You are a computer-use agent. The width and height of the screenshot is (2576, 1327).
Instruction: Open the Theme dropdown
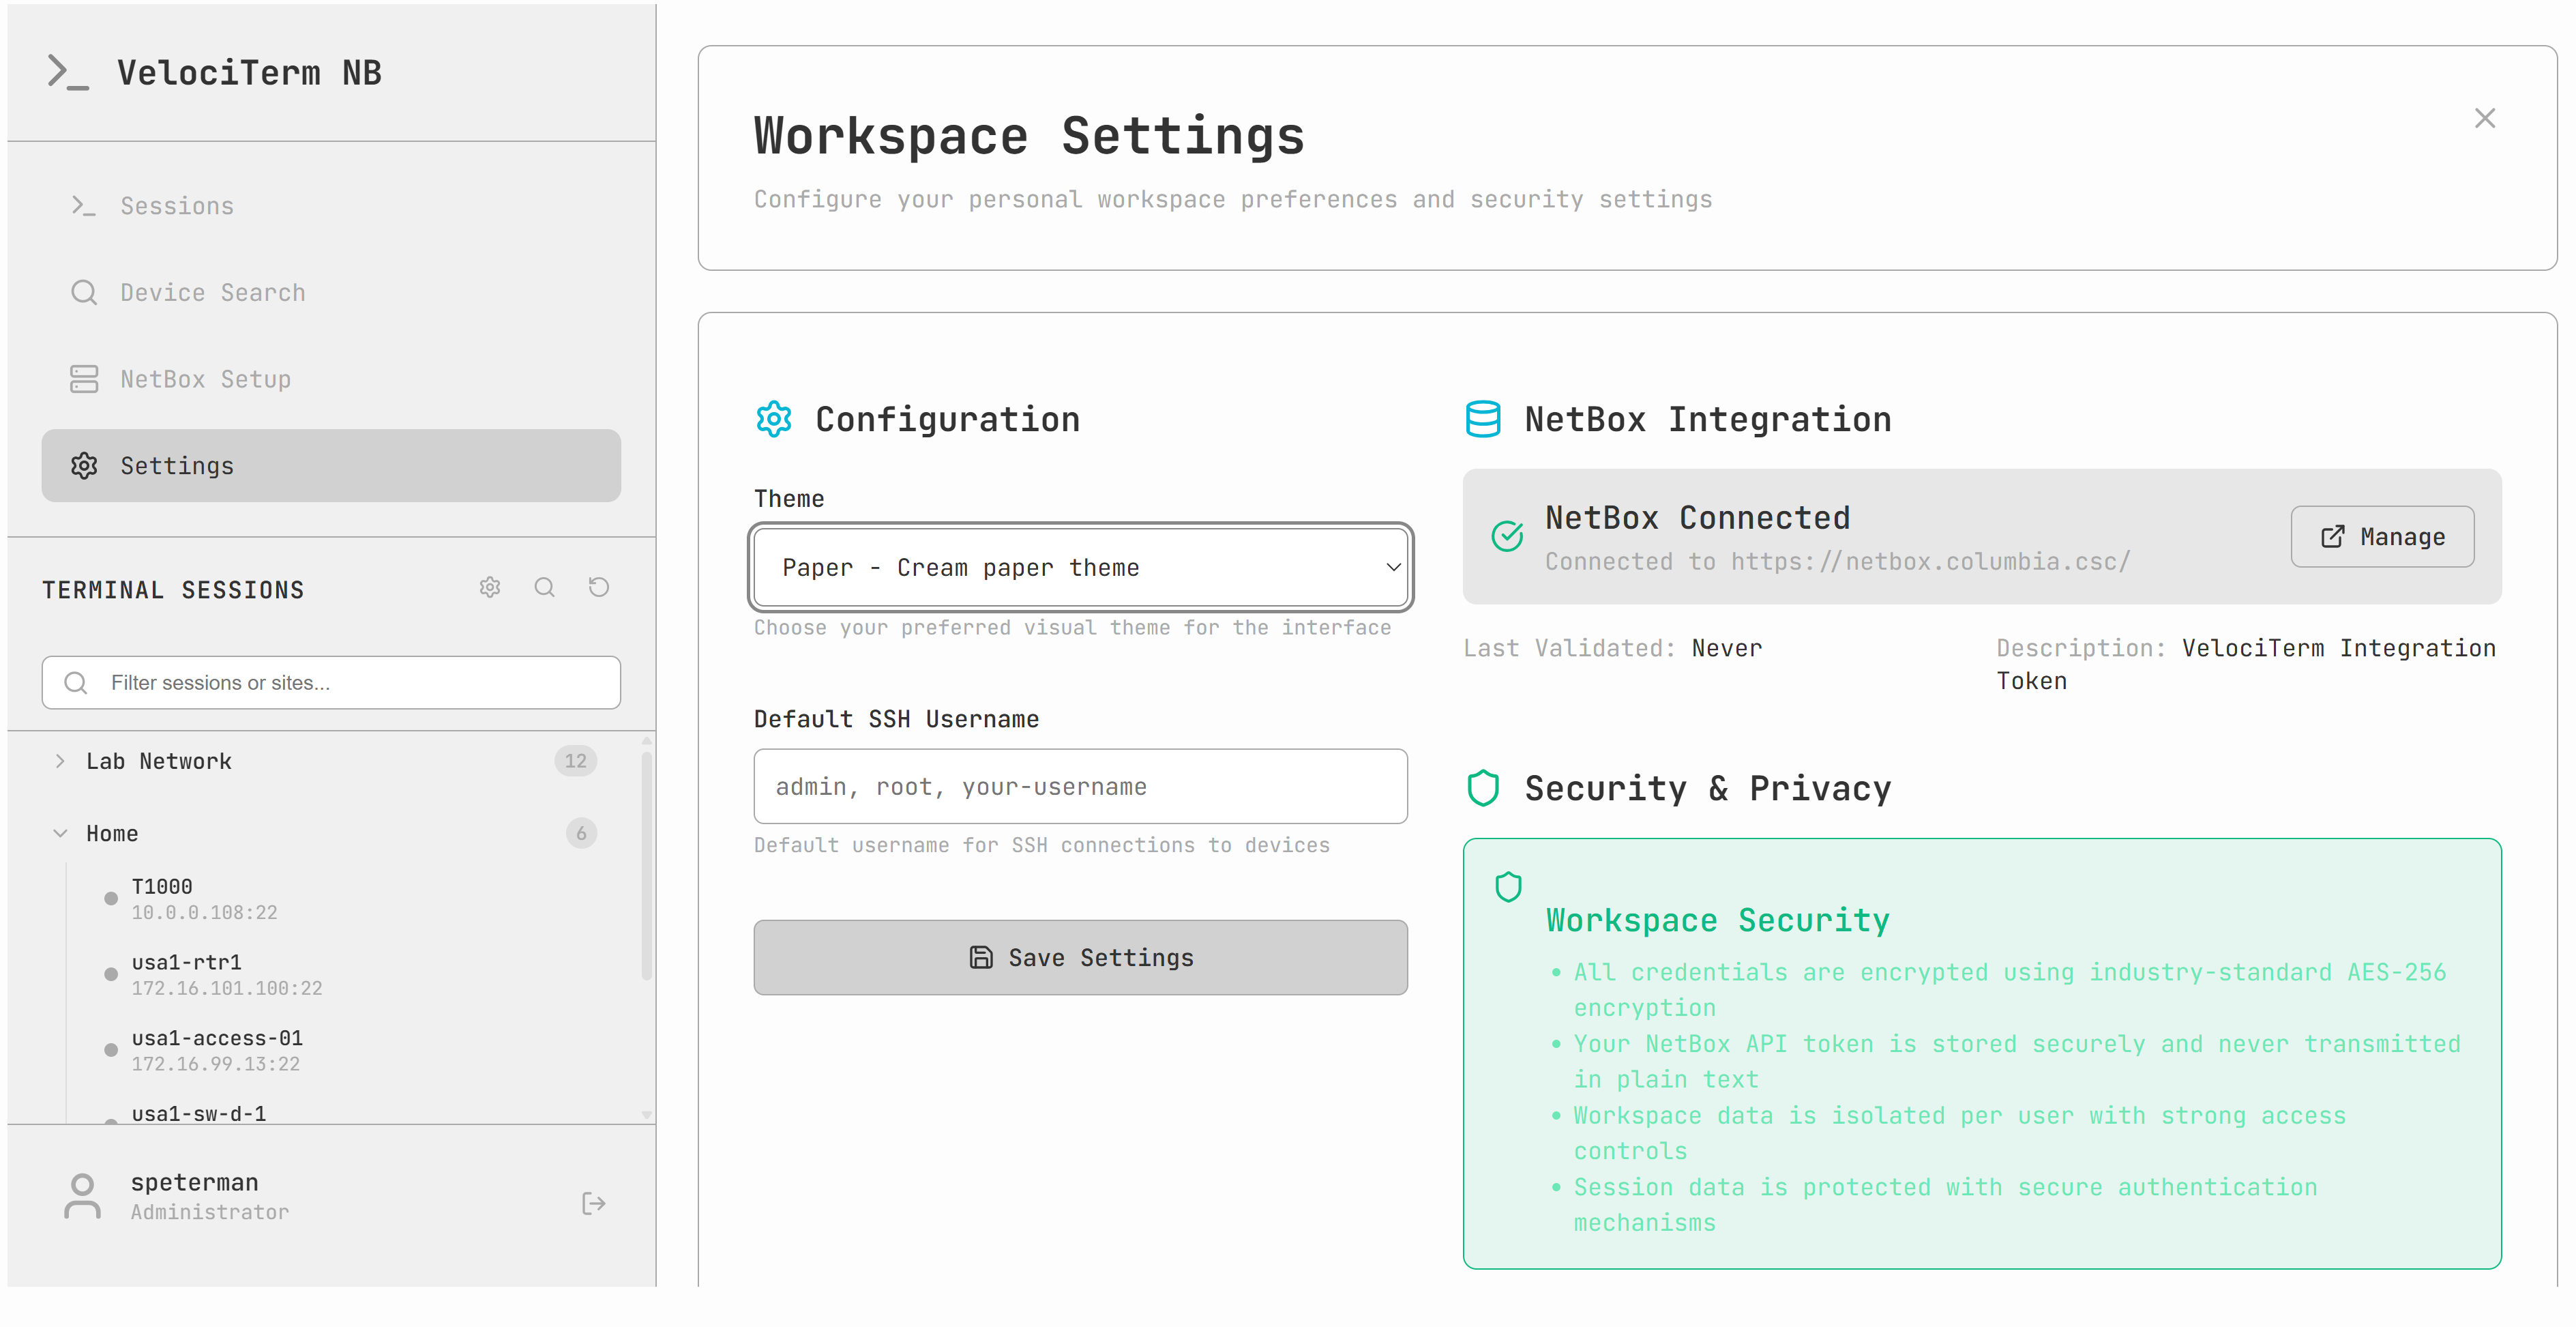point(1080,568)
